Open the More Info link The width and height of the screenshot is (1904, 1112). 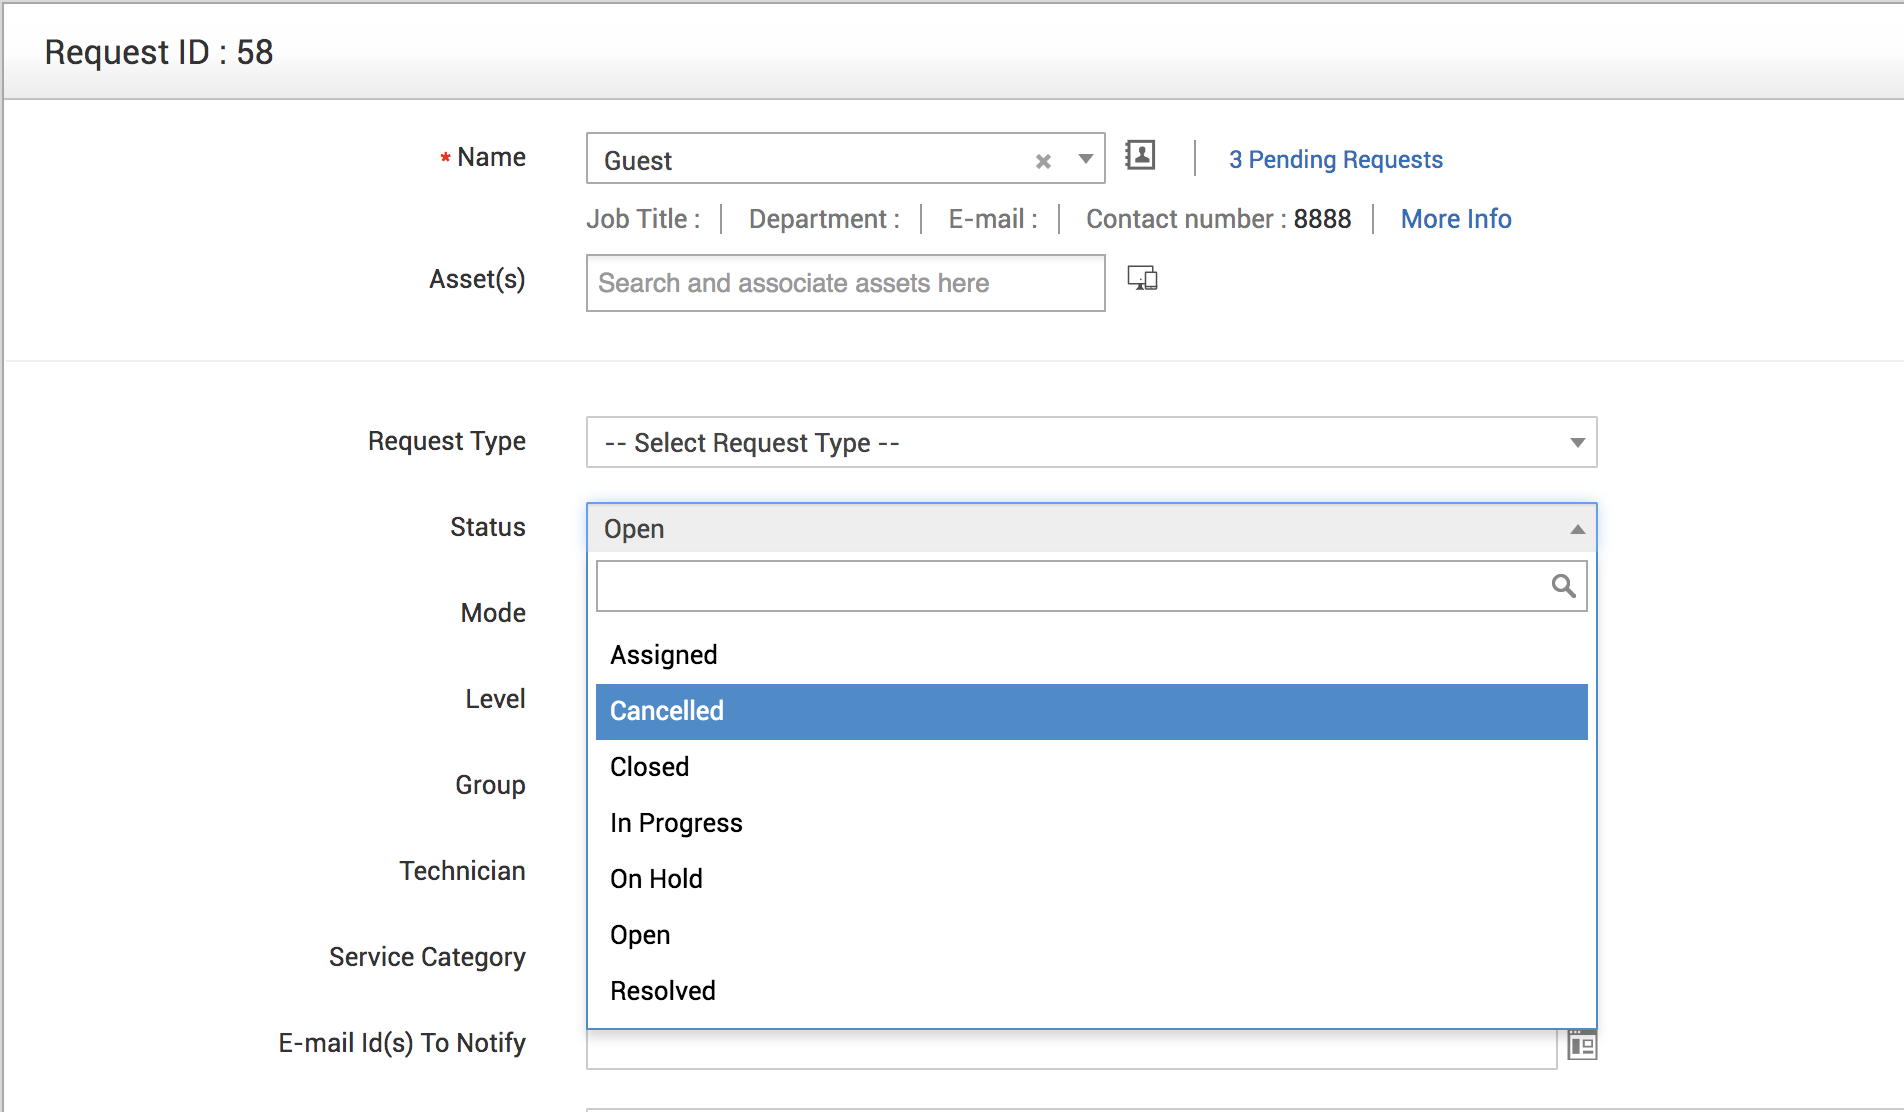[1456, 219]
